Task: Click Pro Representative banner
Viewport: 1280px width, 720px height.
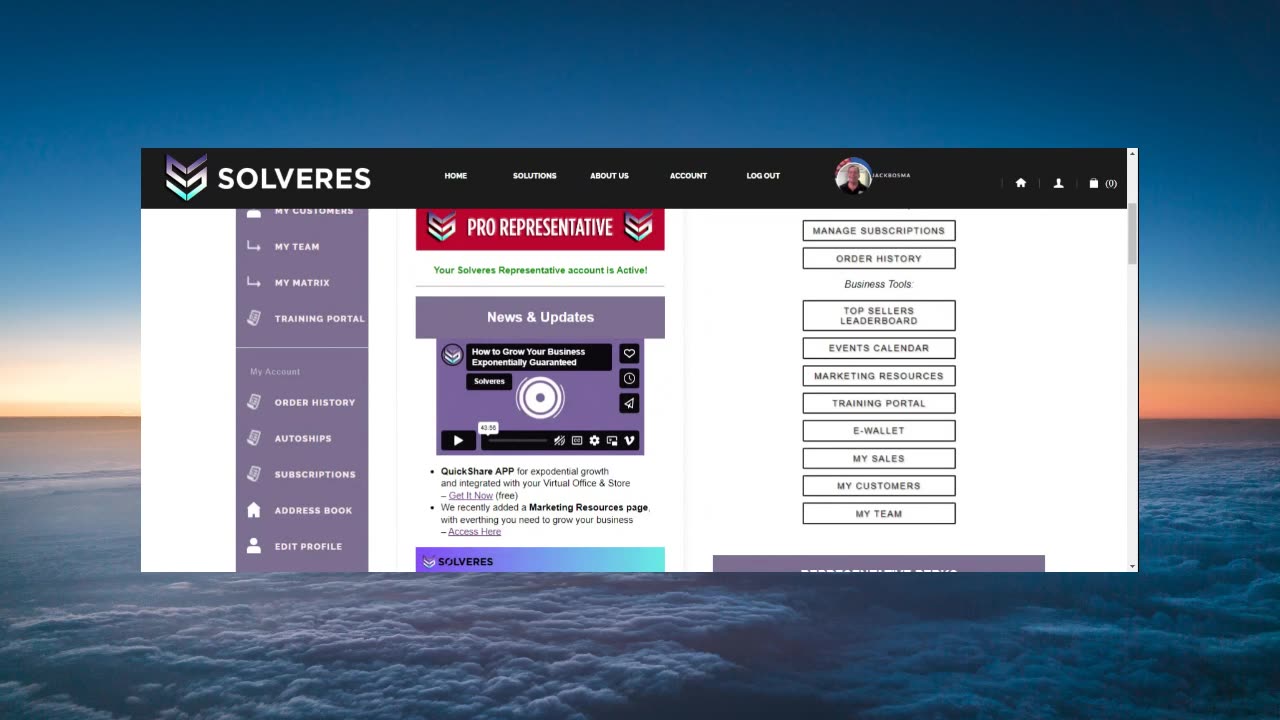Action: (540, 229)
